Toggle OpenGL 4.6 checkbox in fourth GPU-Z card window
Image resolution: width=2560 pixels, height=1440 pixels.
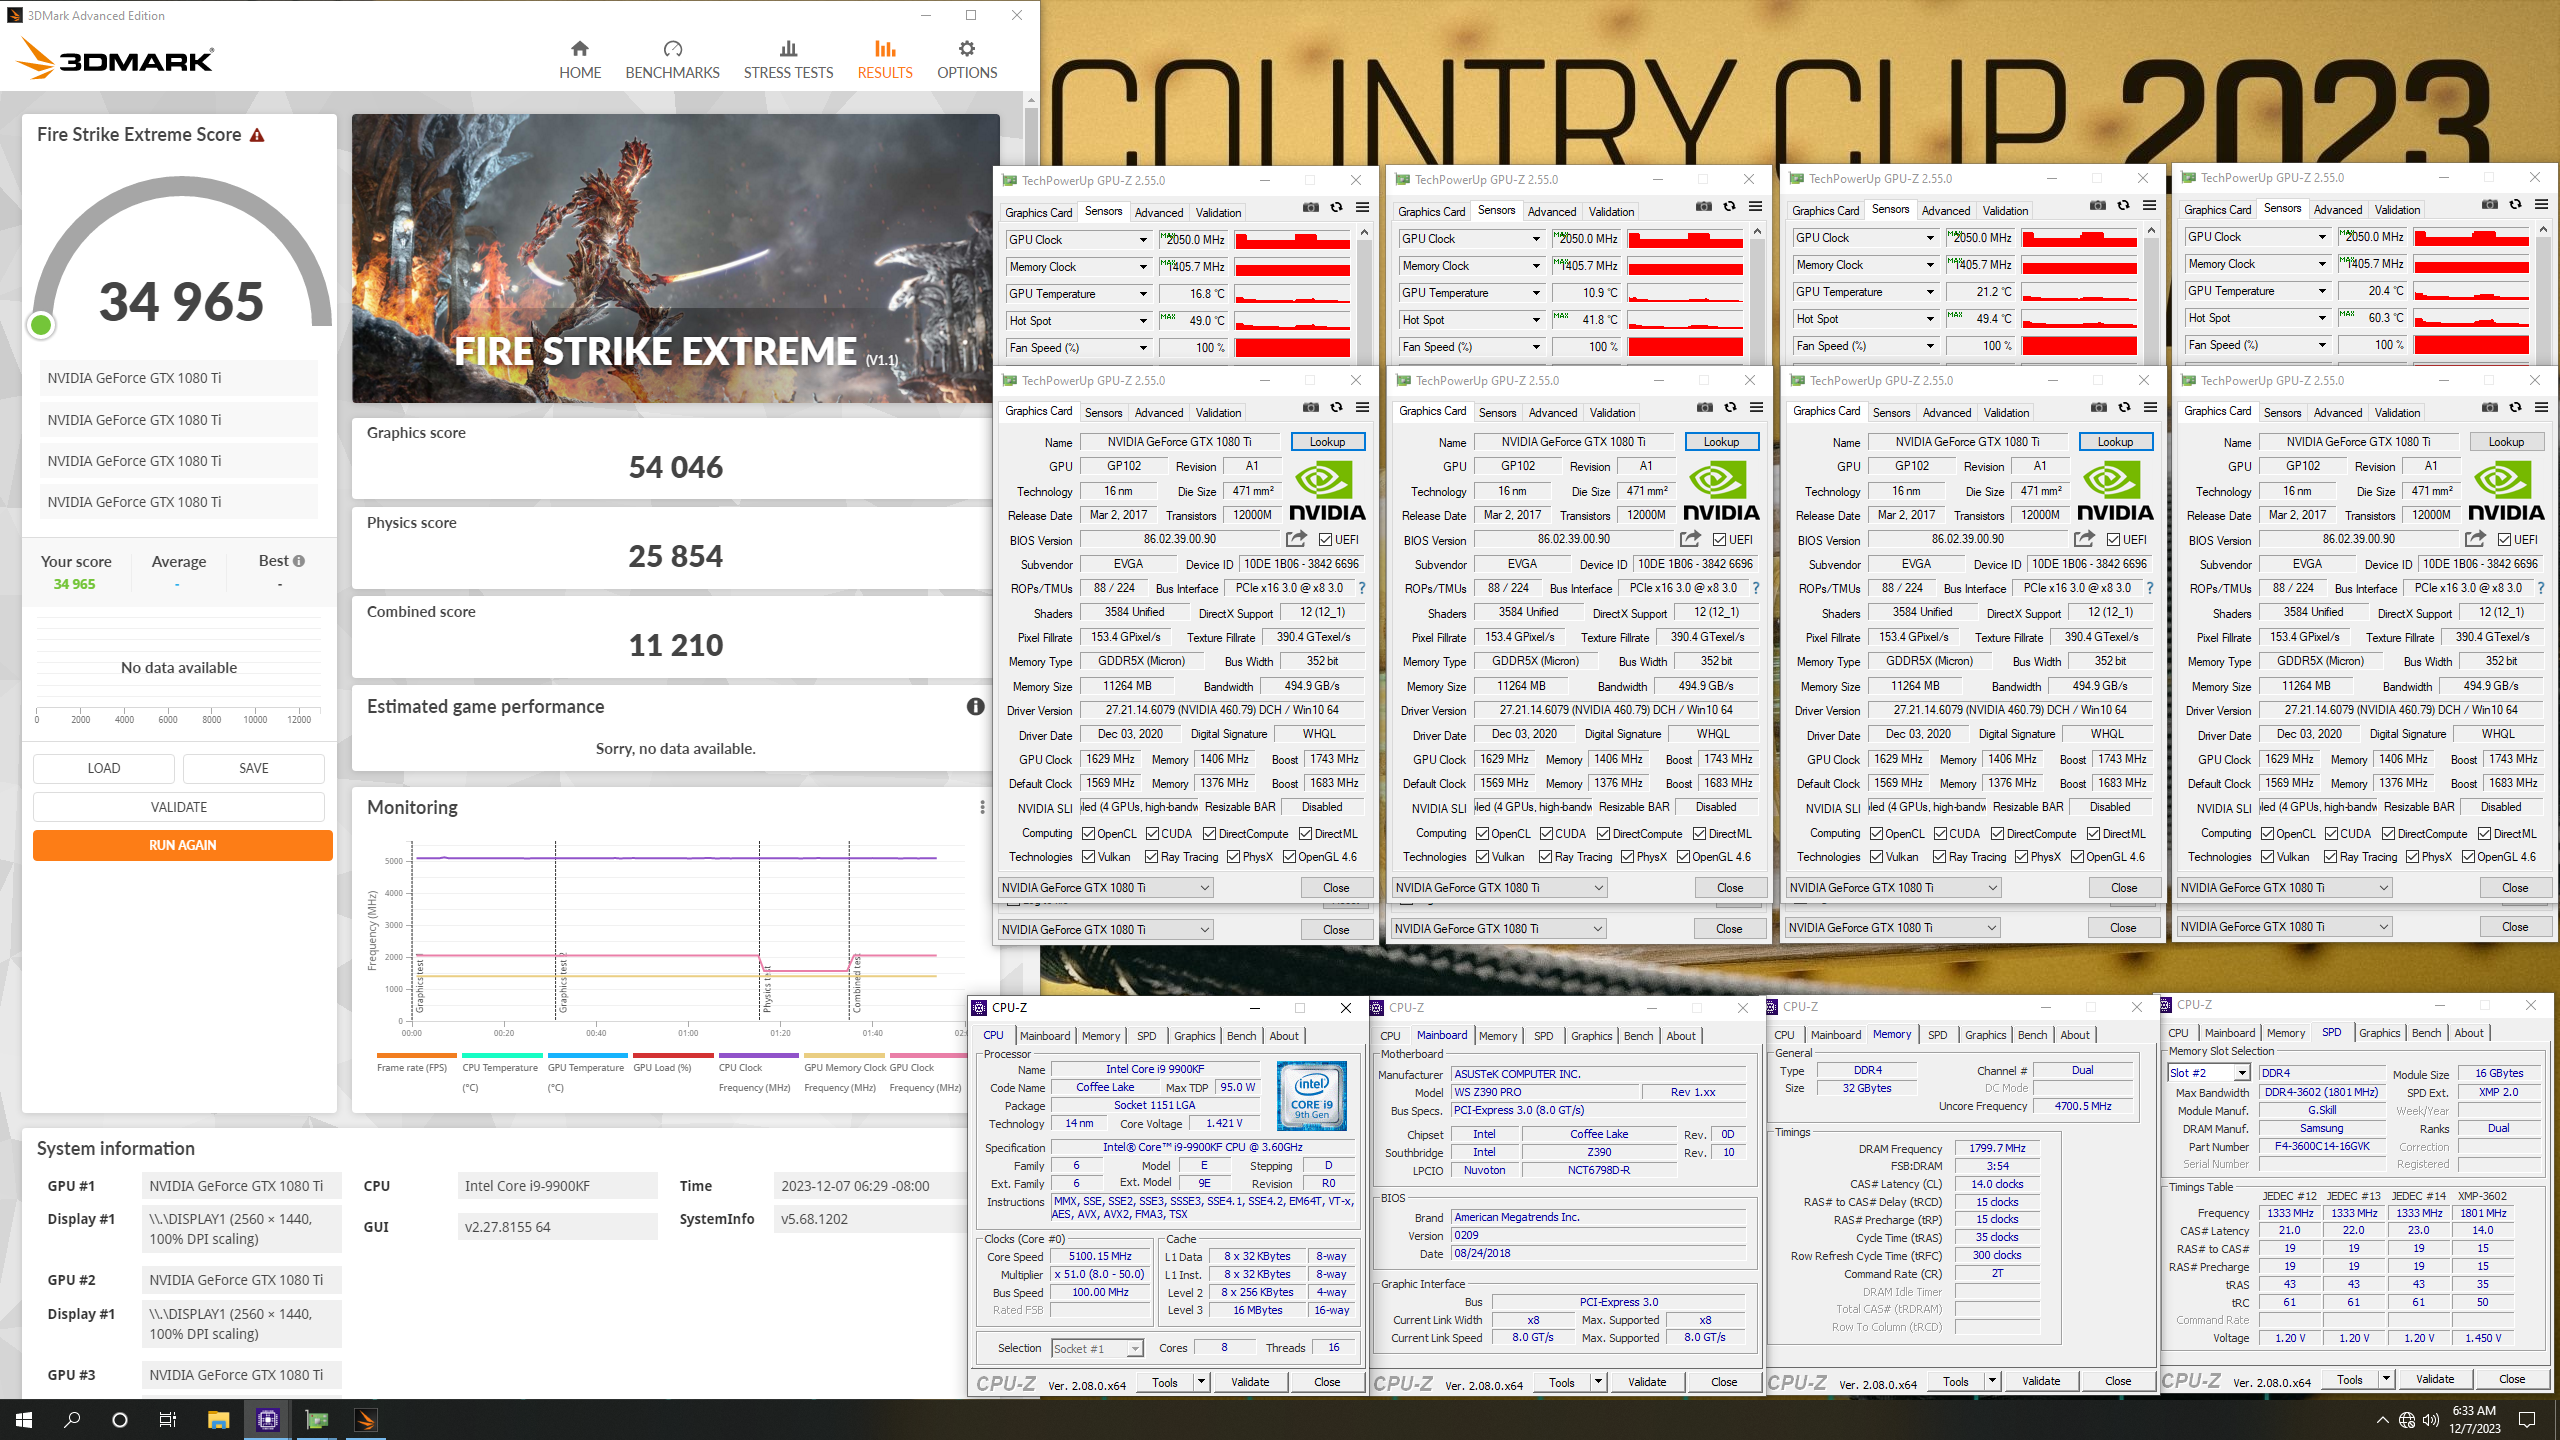(2469, 857)
